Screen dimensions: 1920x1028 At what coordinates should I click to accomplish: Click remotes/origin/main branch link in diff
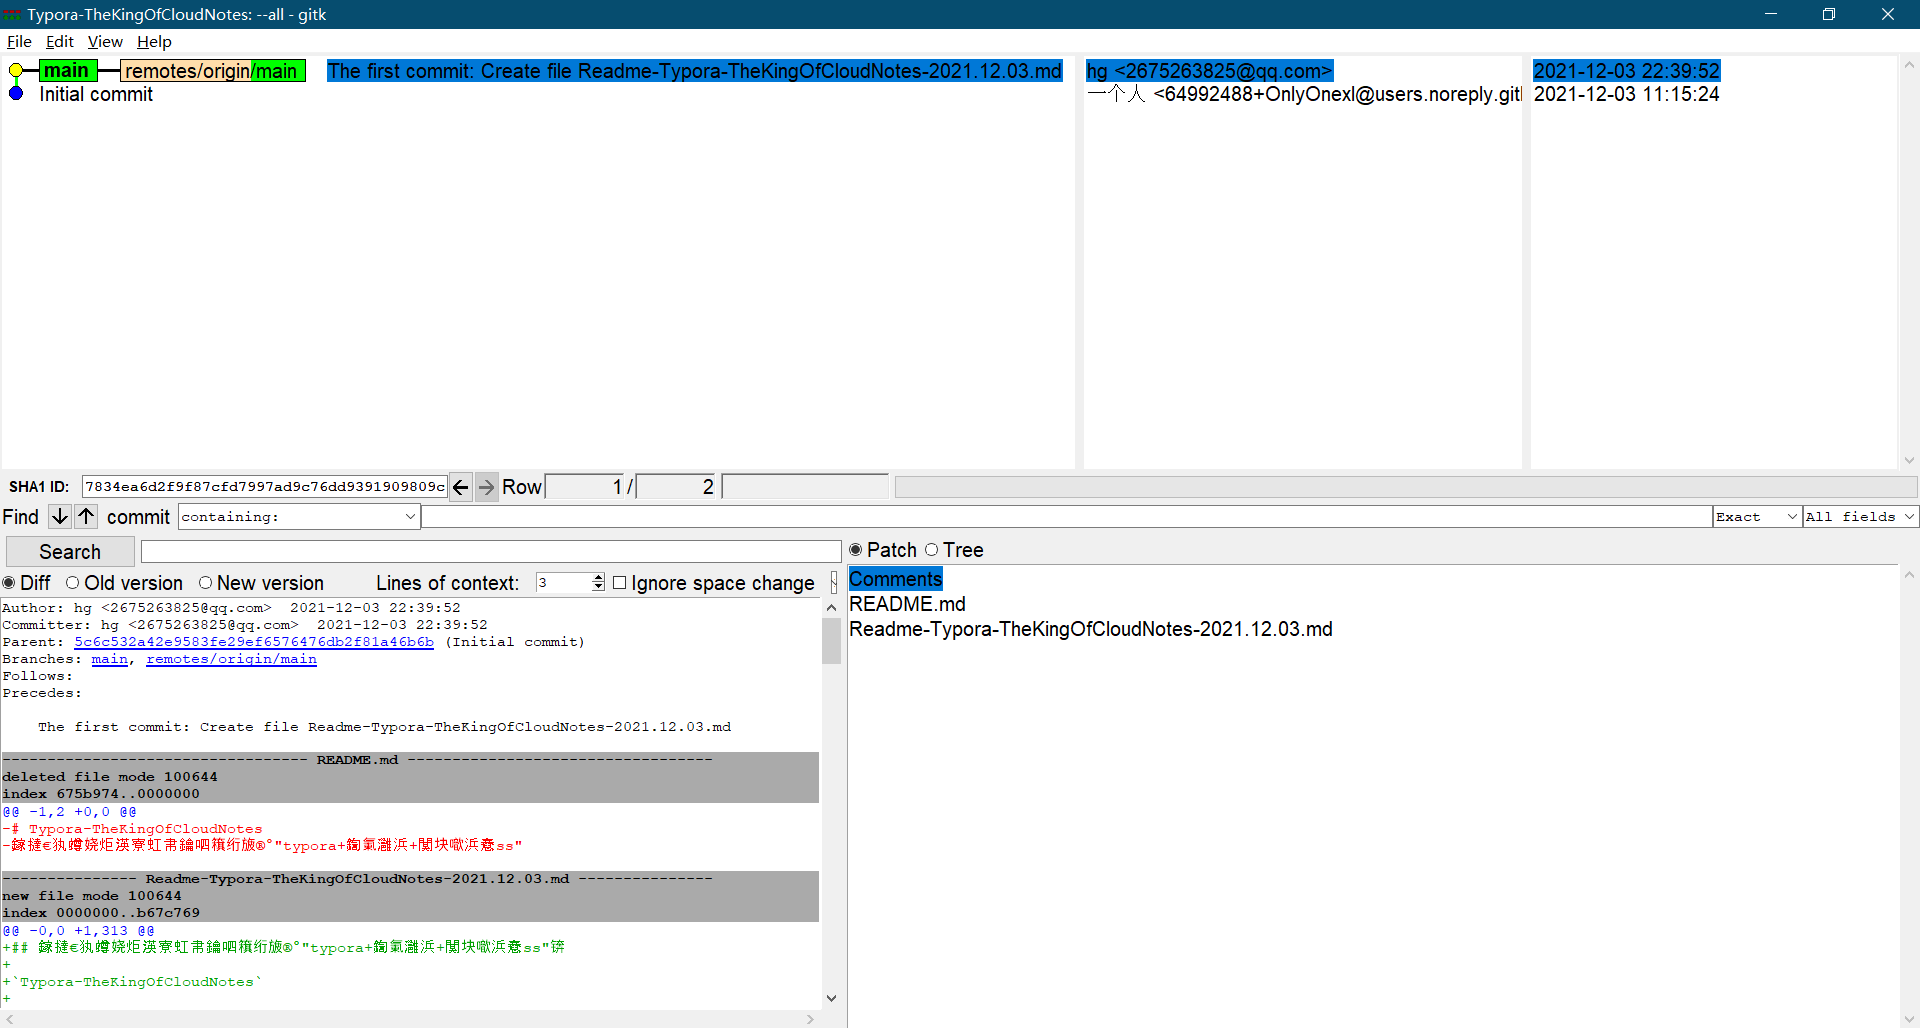pos(231,659)
